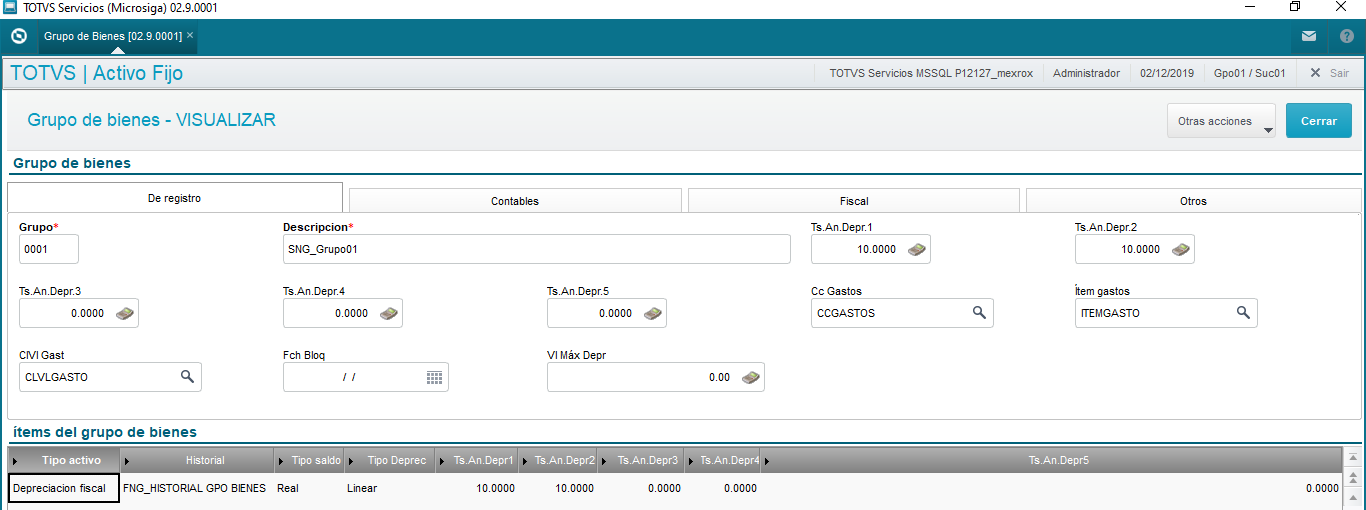1366x510 pixels.
Task: Click calculator icon for Ts.An.Depr.1
Action: click(x=917, y=249)
